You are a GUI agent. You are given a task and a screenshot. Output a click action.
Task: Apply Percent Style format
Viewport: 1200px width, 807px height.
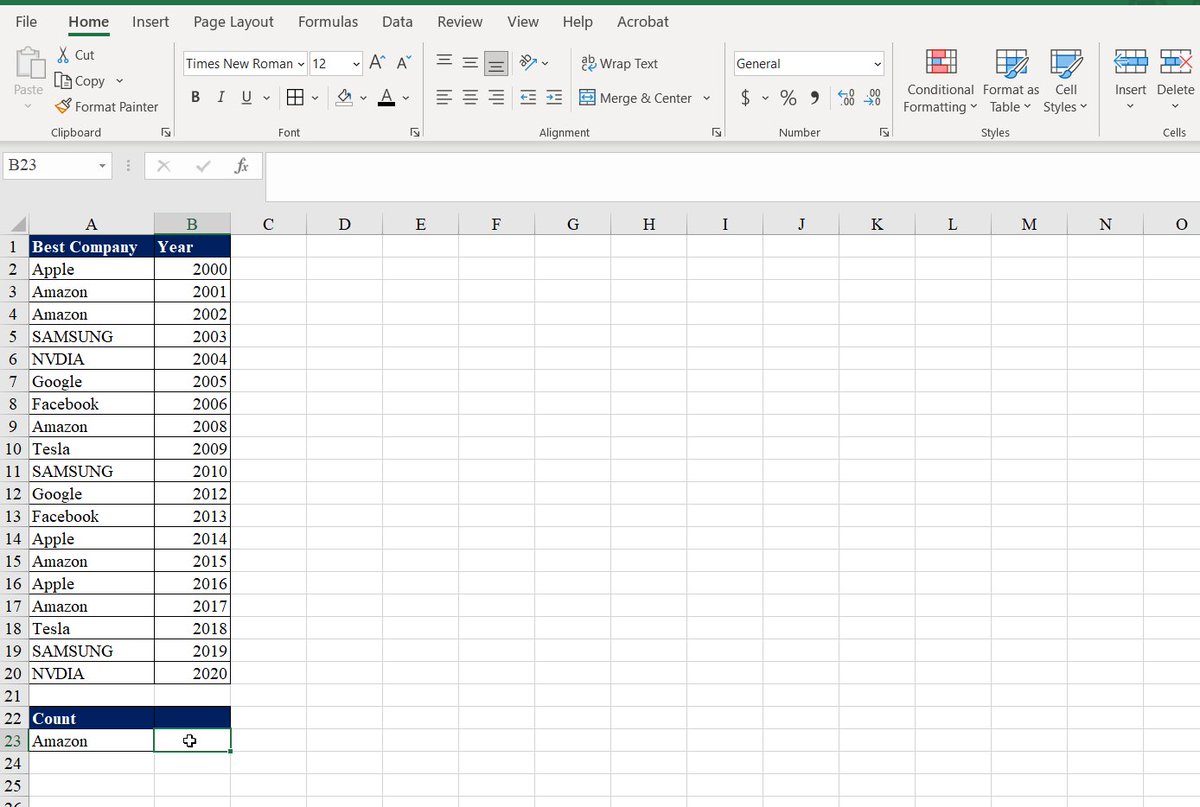point(788,98)
